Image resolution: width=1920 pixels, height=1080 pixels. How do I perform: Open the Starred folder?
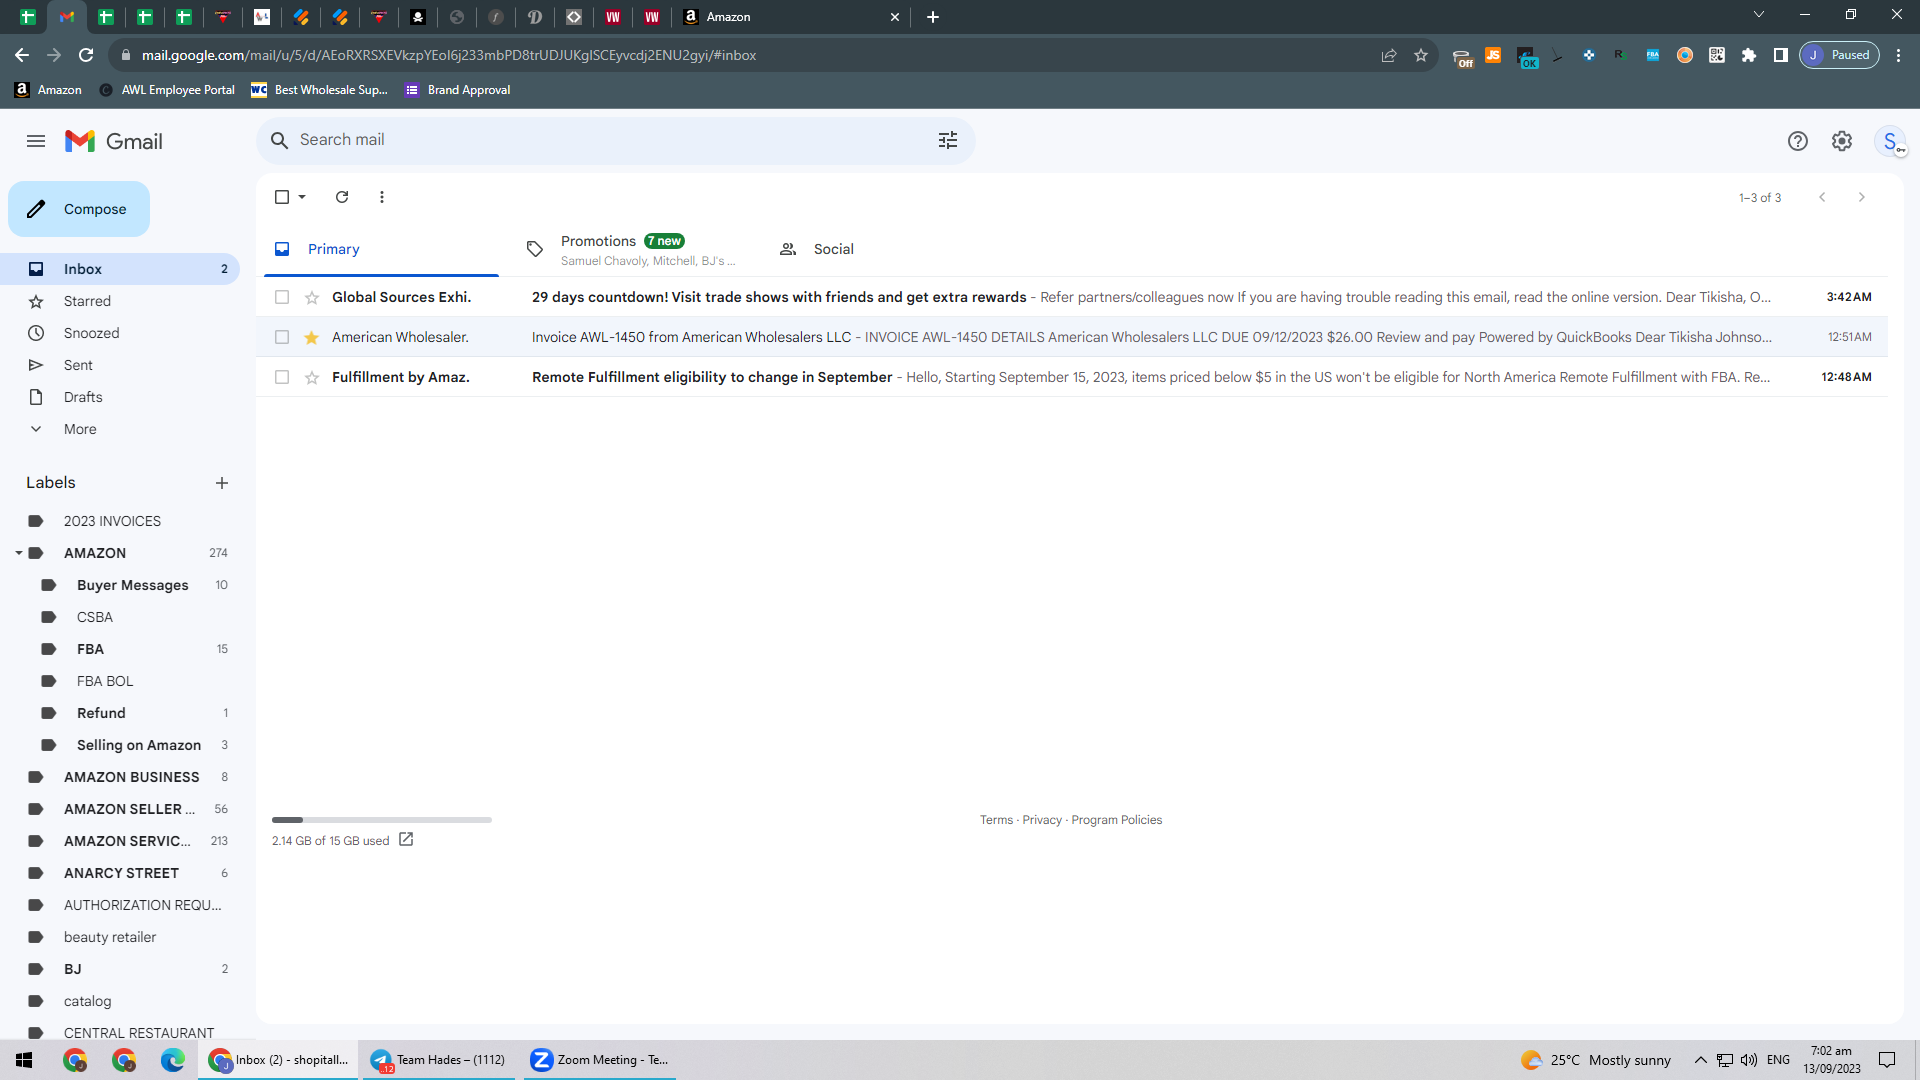[x=120, y=301]
